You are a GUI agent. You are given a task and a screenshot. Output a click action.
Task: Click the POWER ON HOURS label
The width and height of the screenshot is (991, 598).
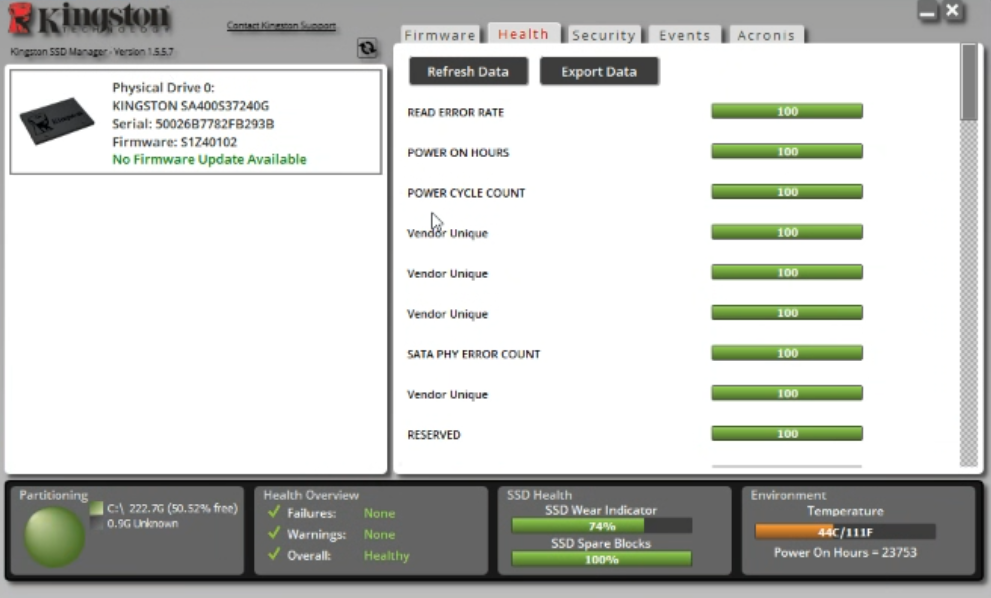click(458, 152)
